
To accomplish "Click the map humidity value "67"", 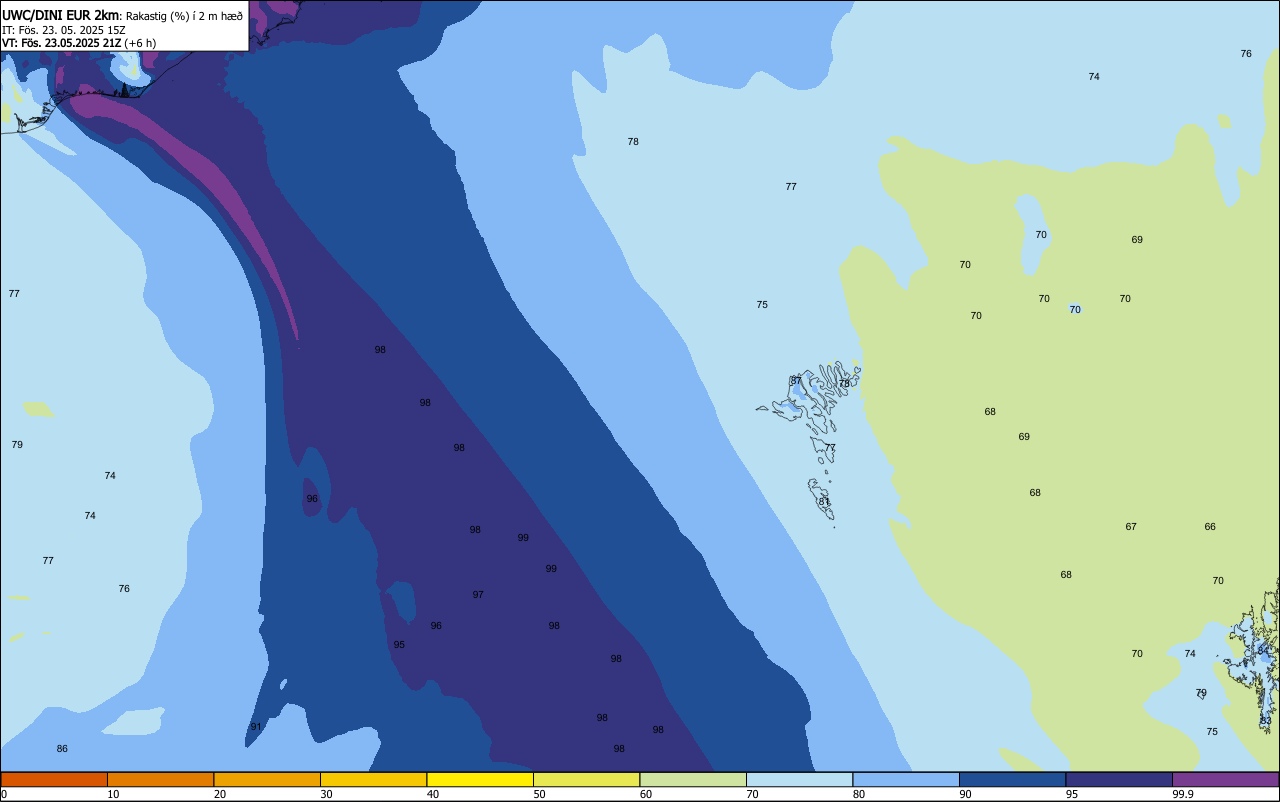I will (x=1131, y=527).
